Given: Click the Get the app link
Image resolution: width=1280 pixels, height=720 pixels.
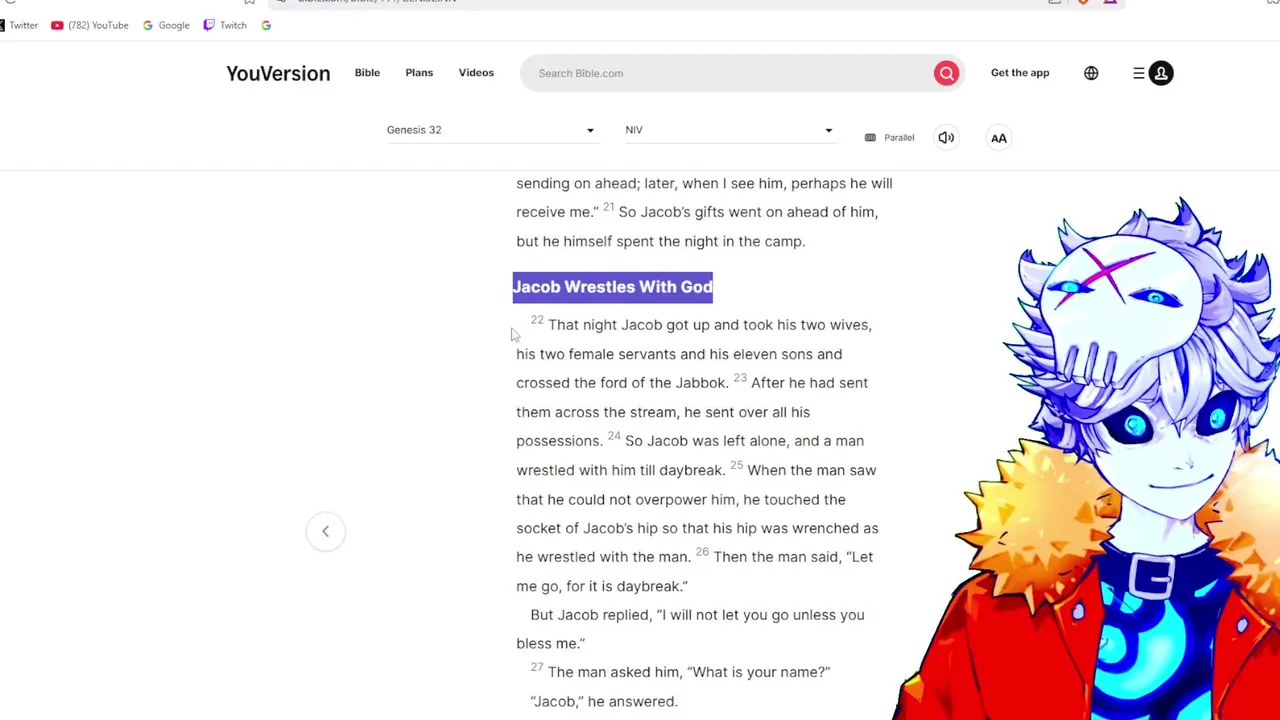Looking at the screenshot, I should tap(1020, 72).
